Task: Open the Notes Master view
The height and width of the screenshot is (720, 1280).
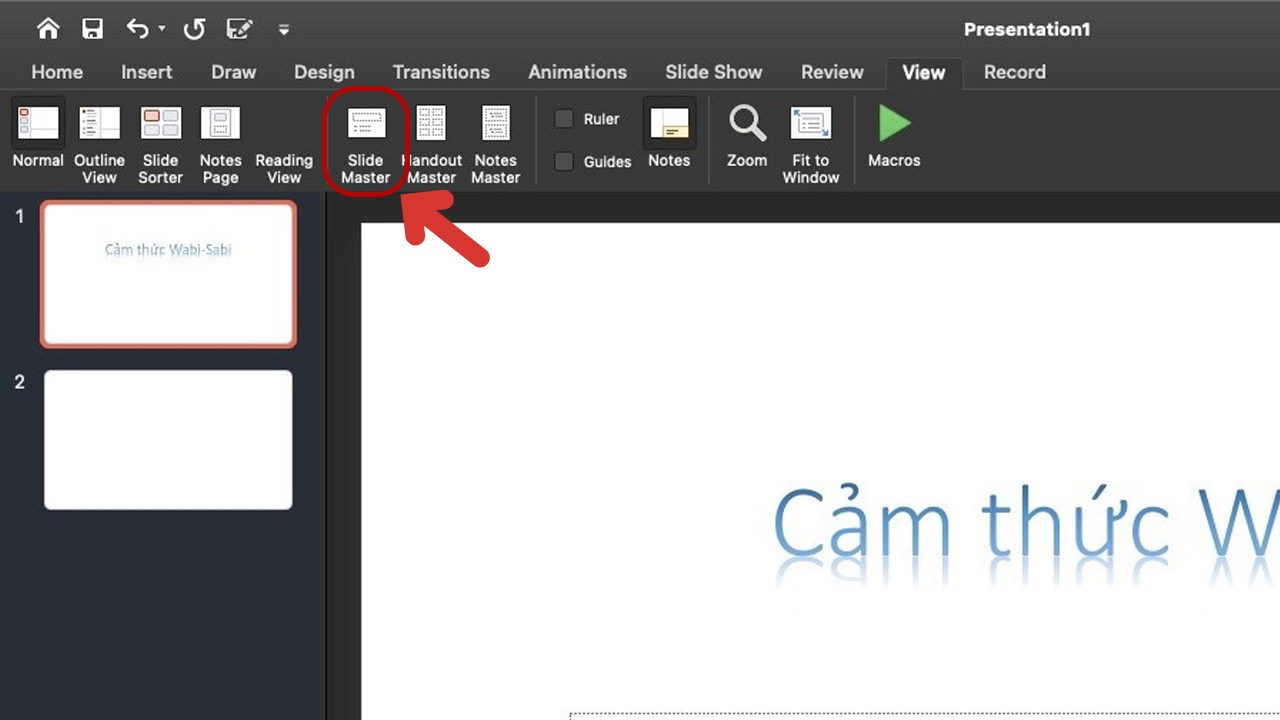Action: coord(496,146)
